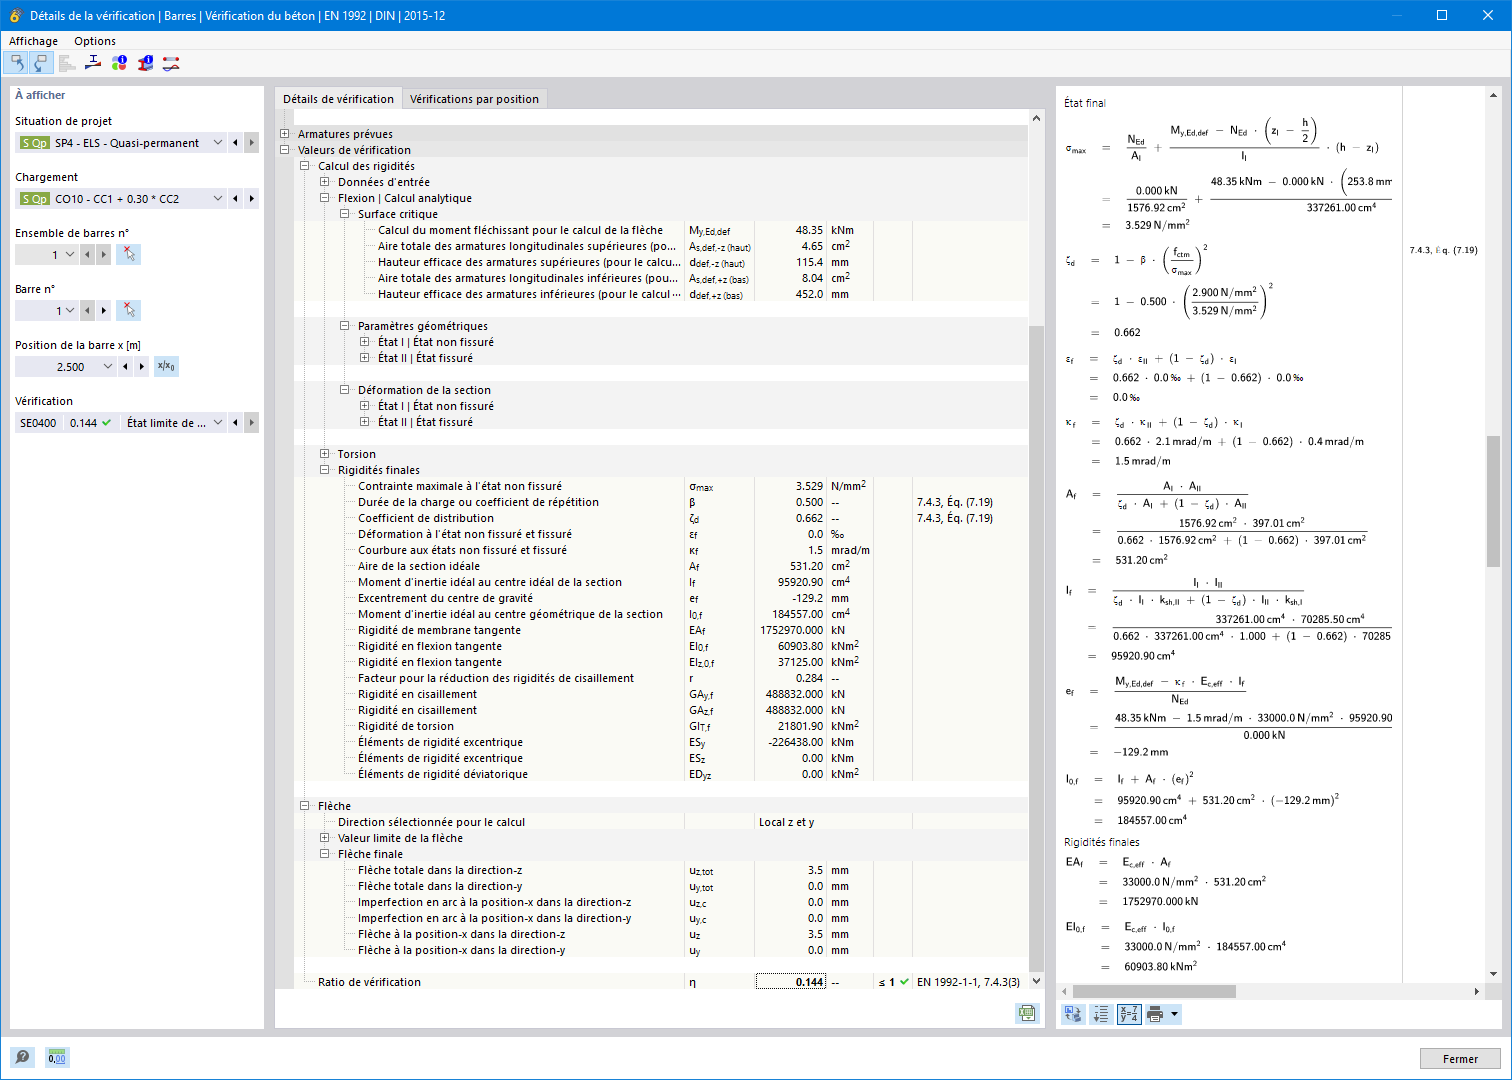Open the Ensemble de barres n° dropdown

point(70,255)
